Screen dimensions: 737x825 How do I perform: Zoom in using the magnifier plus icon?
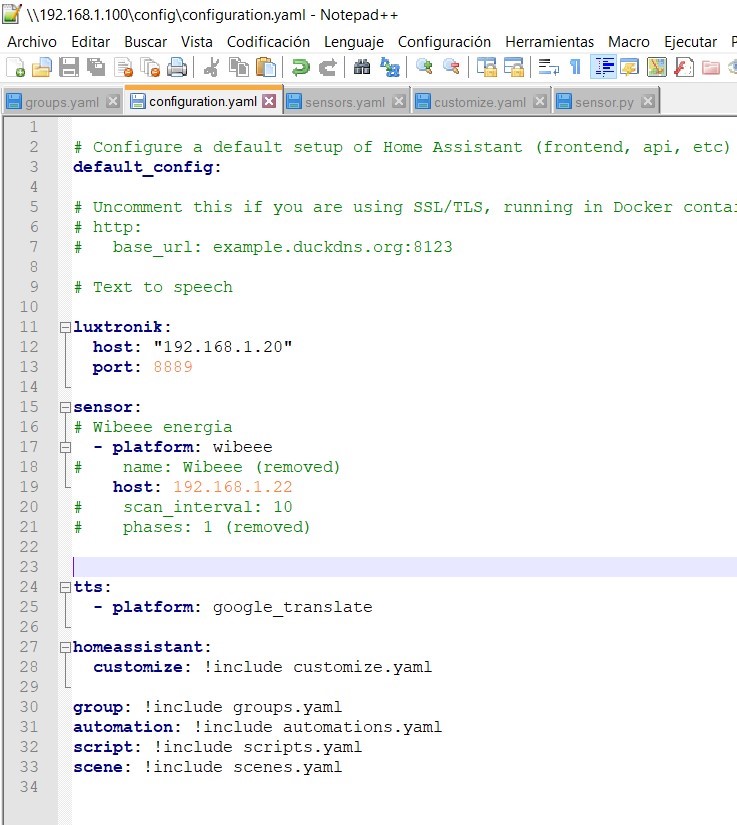click(424, 67)
